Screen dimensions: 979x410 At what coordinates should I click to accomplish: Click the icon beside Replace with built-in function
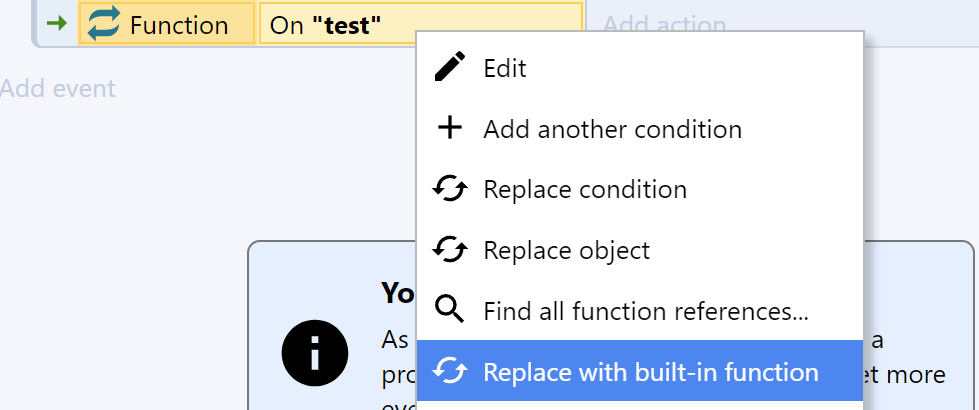coord(450,371)
